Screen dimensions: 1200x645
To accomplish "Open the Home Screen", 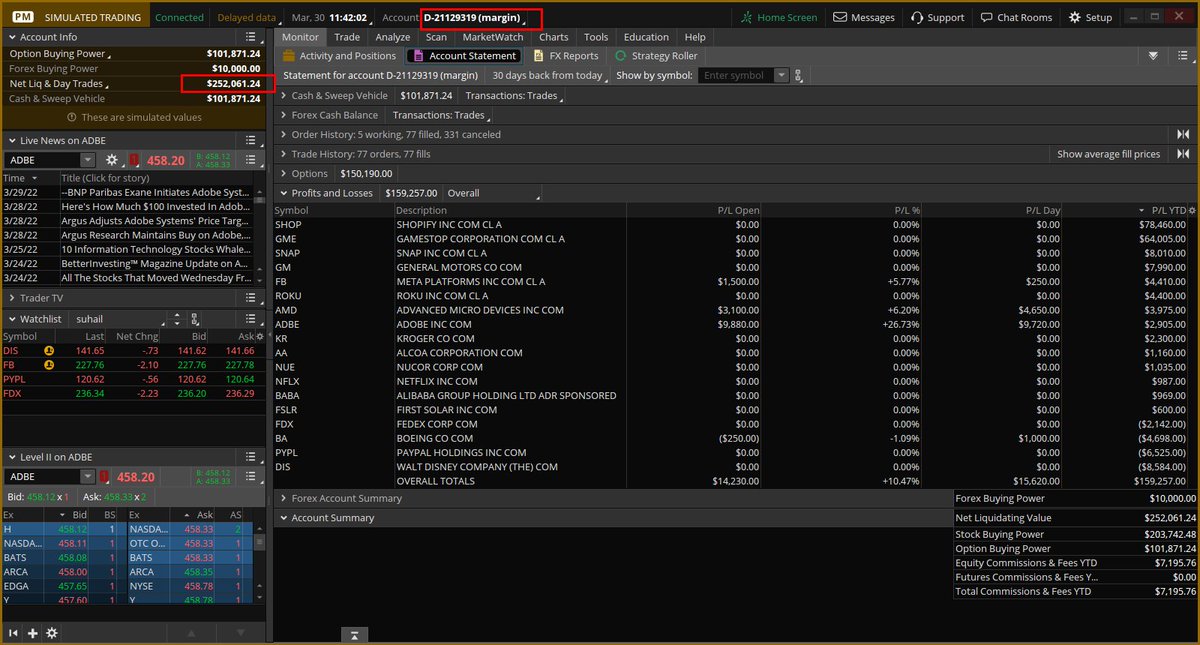I will [779, 17].
